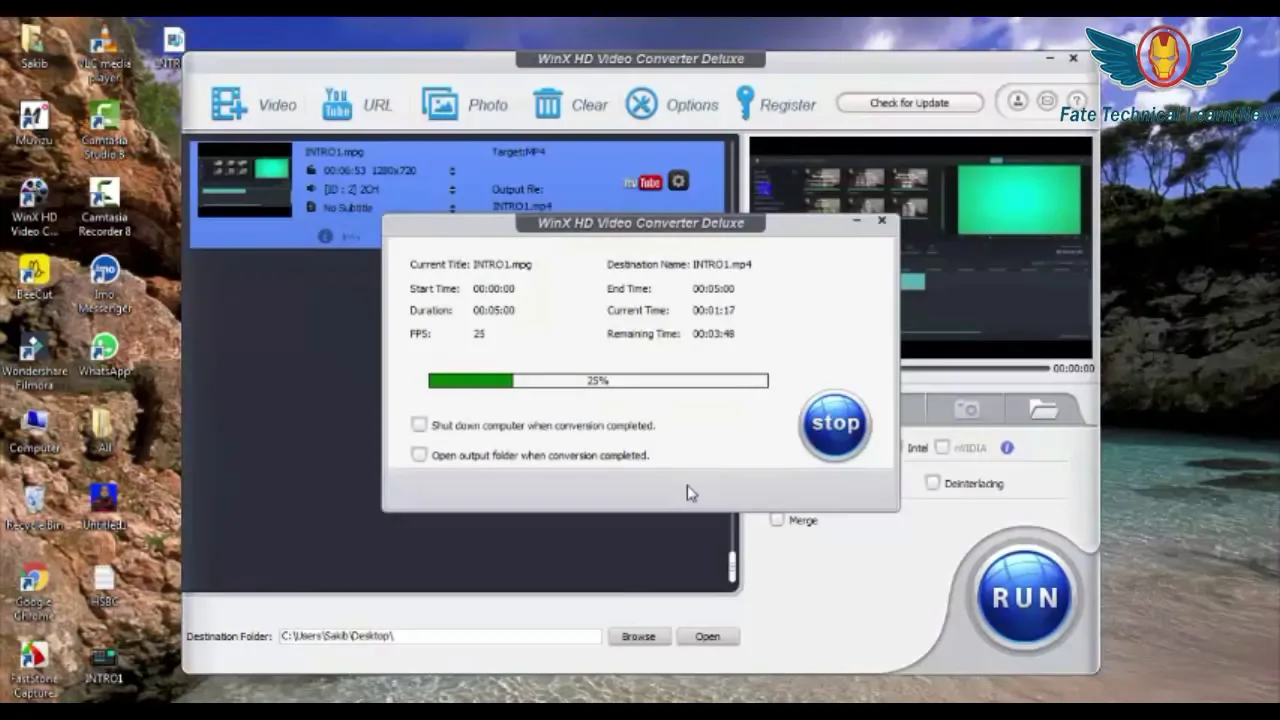Open the All folder desktop icon
The image size is (1280, 720).
[x=104, y=432]
